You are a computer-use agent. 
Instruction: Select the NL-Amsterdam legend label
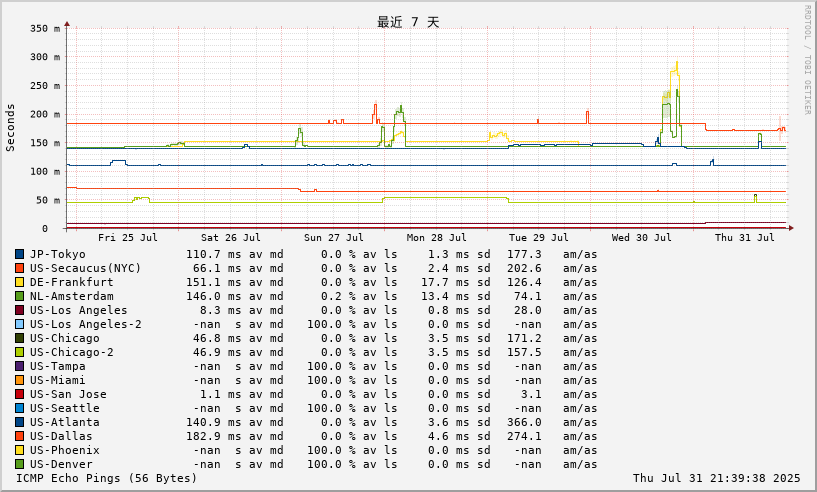71,297
